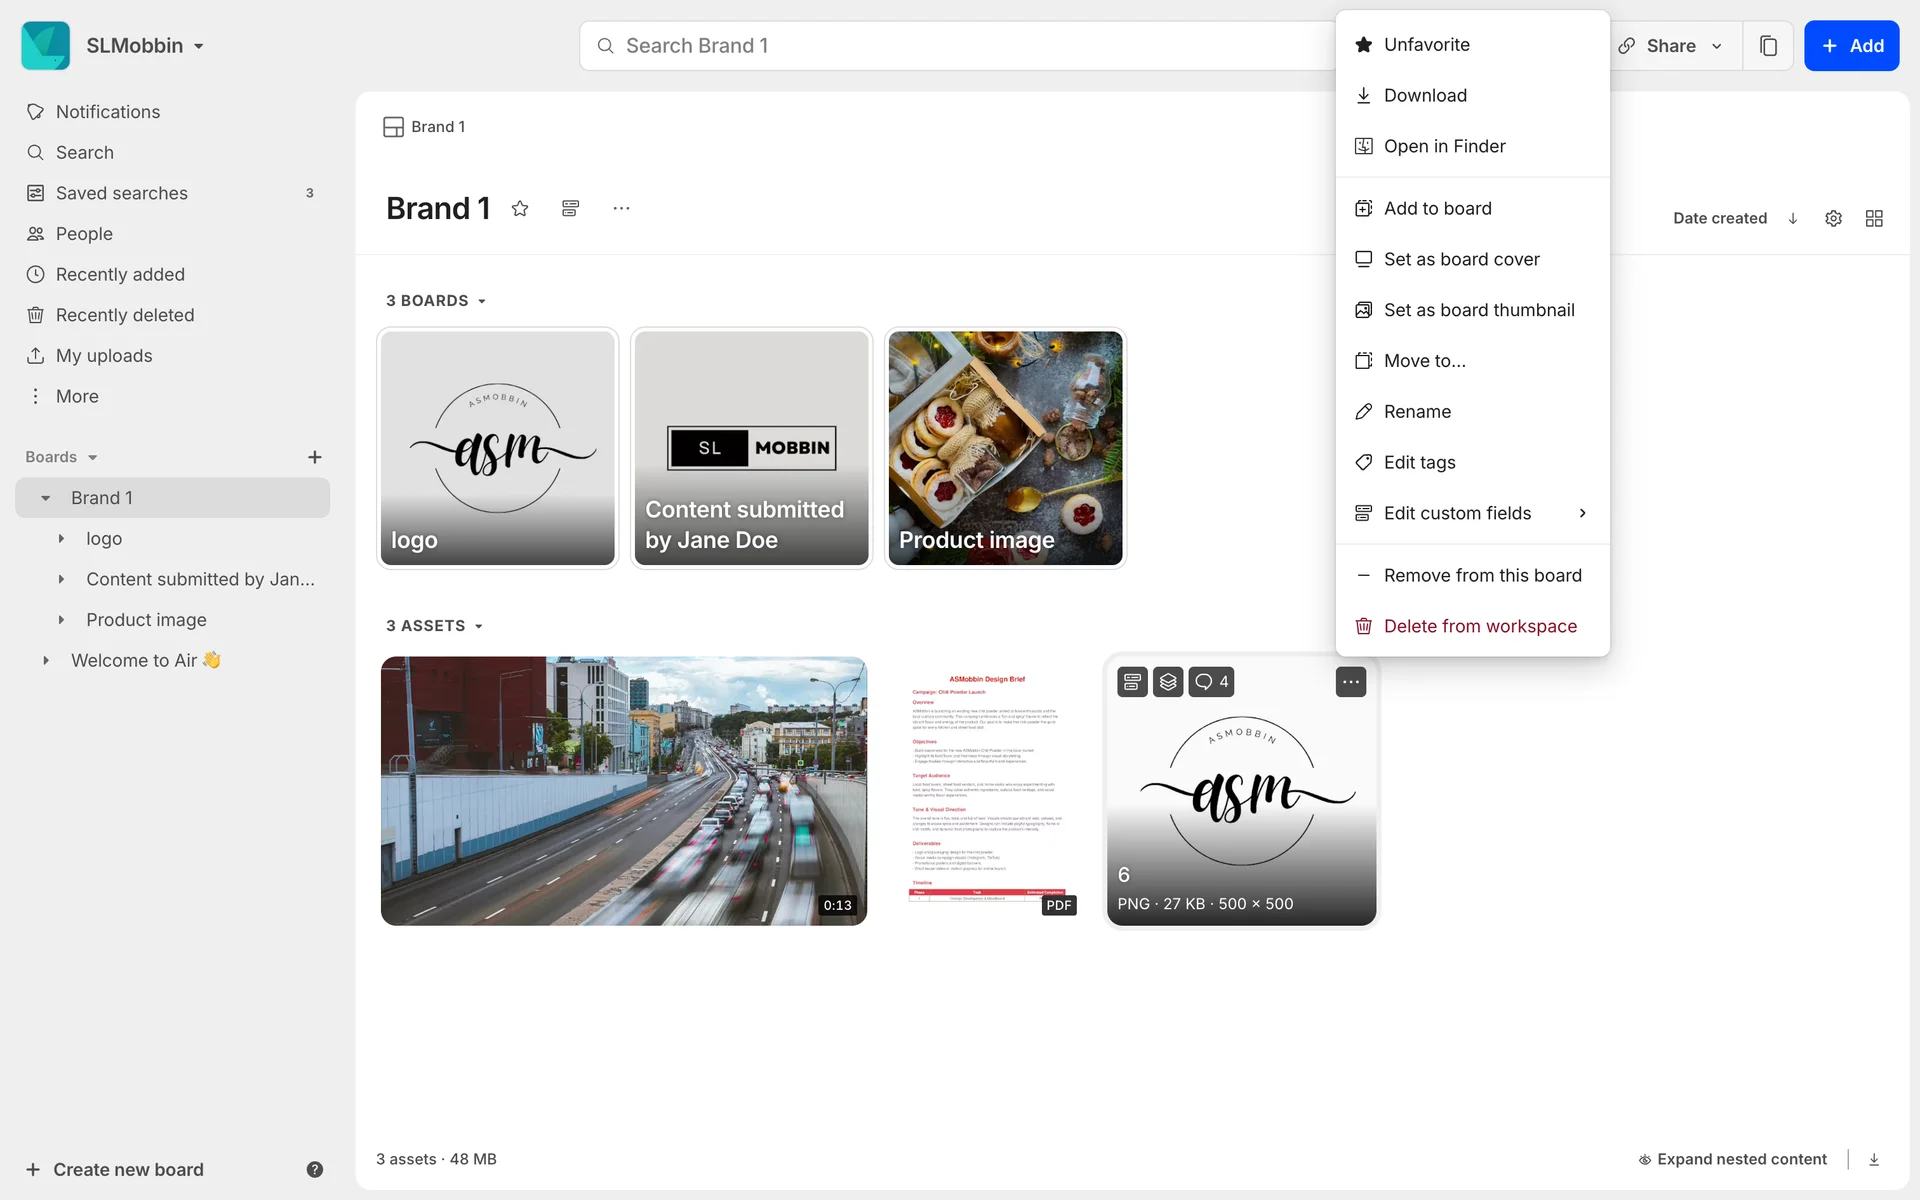Select Set as board cover menu item
Image resolution: width=1920 pixels, height=1200 pixels.
point(1461,259)
